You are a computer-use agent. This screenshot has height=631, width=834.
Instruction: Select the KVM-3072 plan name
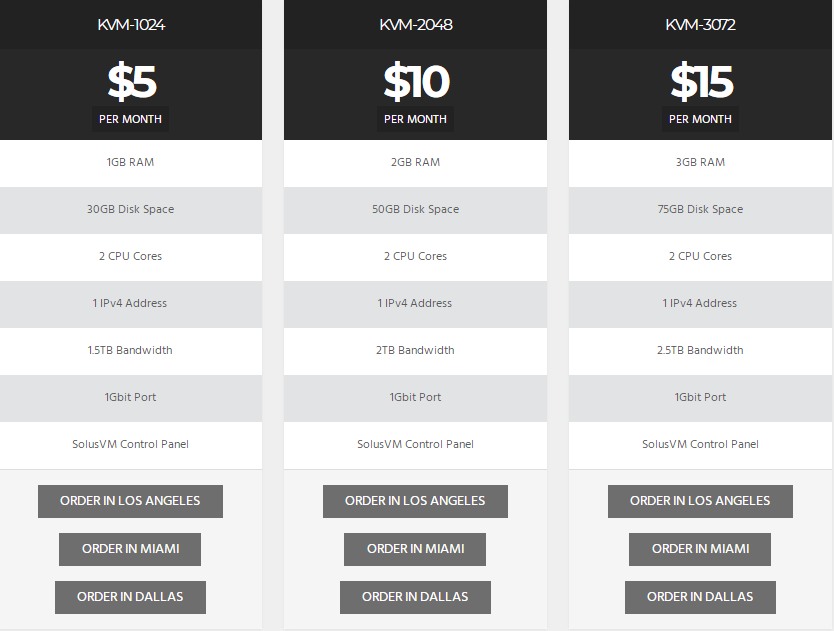[700, 25]
